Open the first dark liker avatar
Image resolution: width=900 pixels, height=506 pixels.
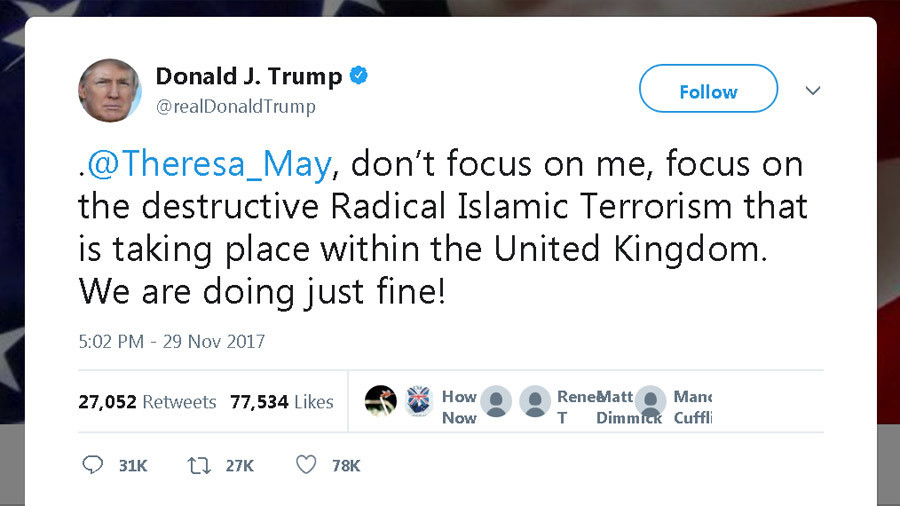click(380, 400)
